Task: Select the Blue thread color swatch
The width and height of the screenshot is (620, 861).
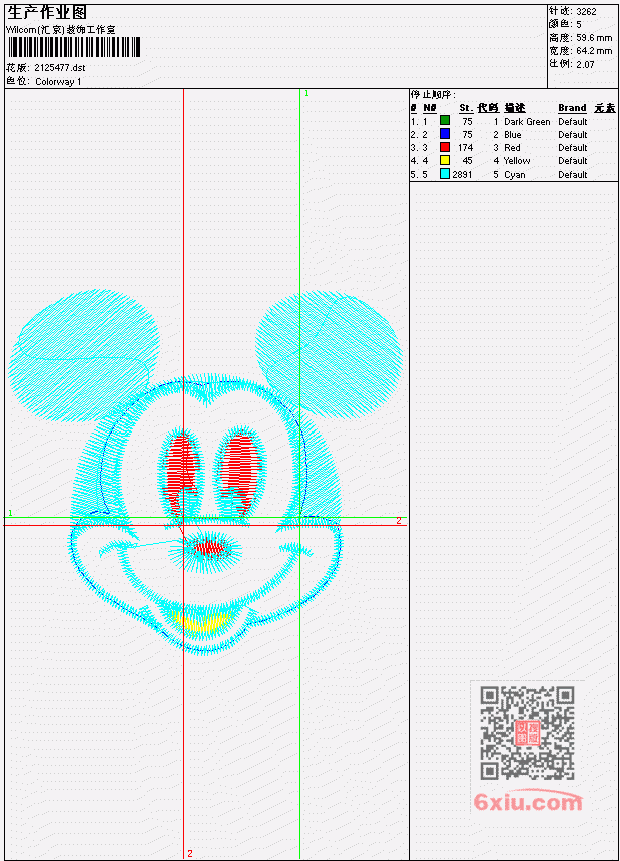Action: (445, 133)
